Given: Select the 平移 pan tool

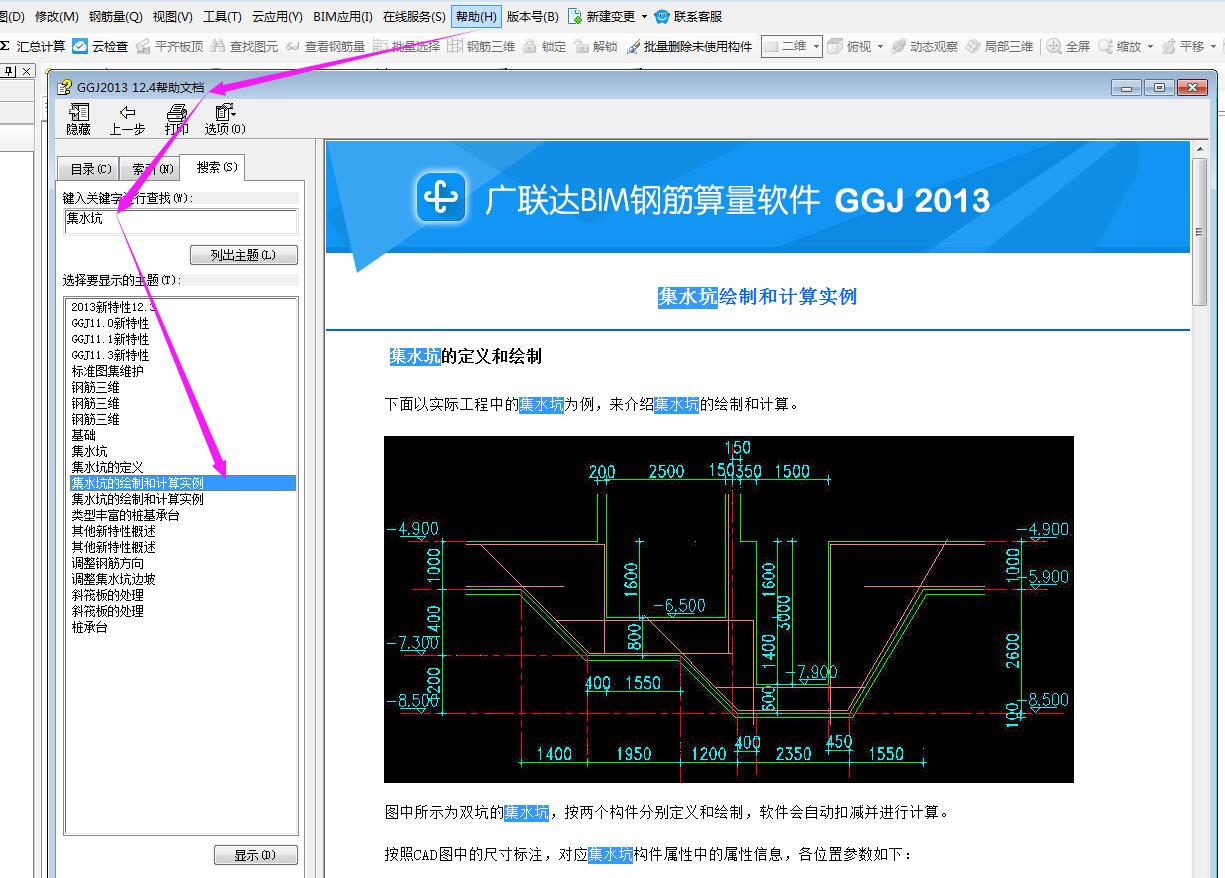Looking at the screenshot, I should 1183,46.
